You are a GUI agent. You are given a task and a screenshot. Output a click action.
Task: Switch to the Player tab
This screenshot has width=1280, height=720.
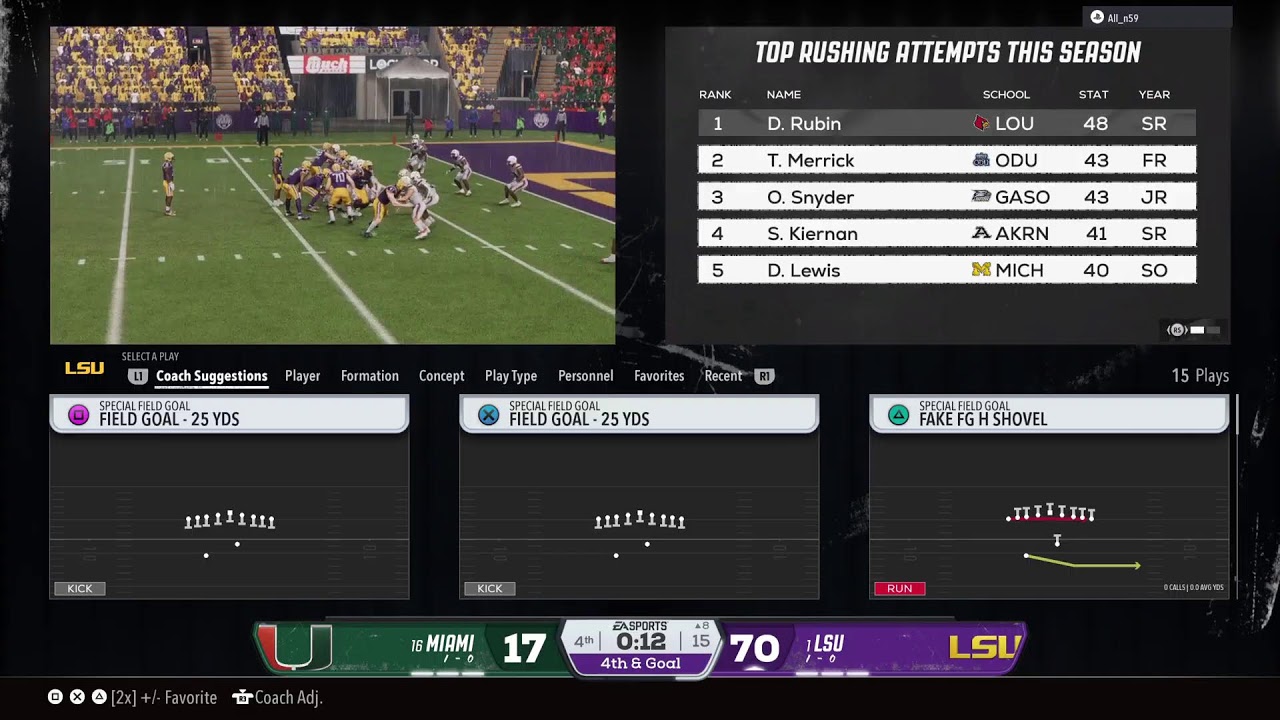click(x=302, y=376)
